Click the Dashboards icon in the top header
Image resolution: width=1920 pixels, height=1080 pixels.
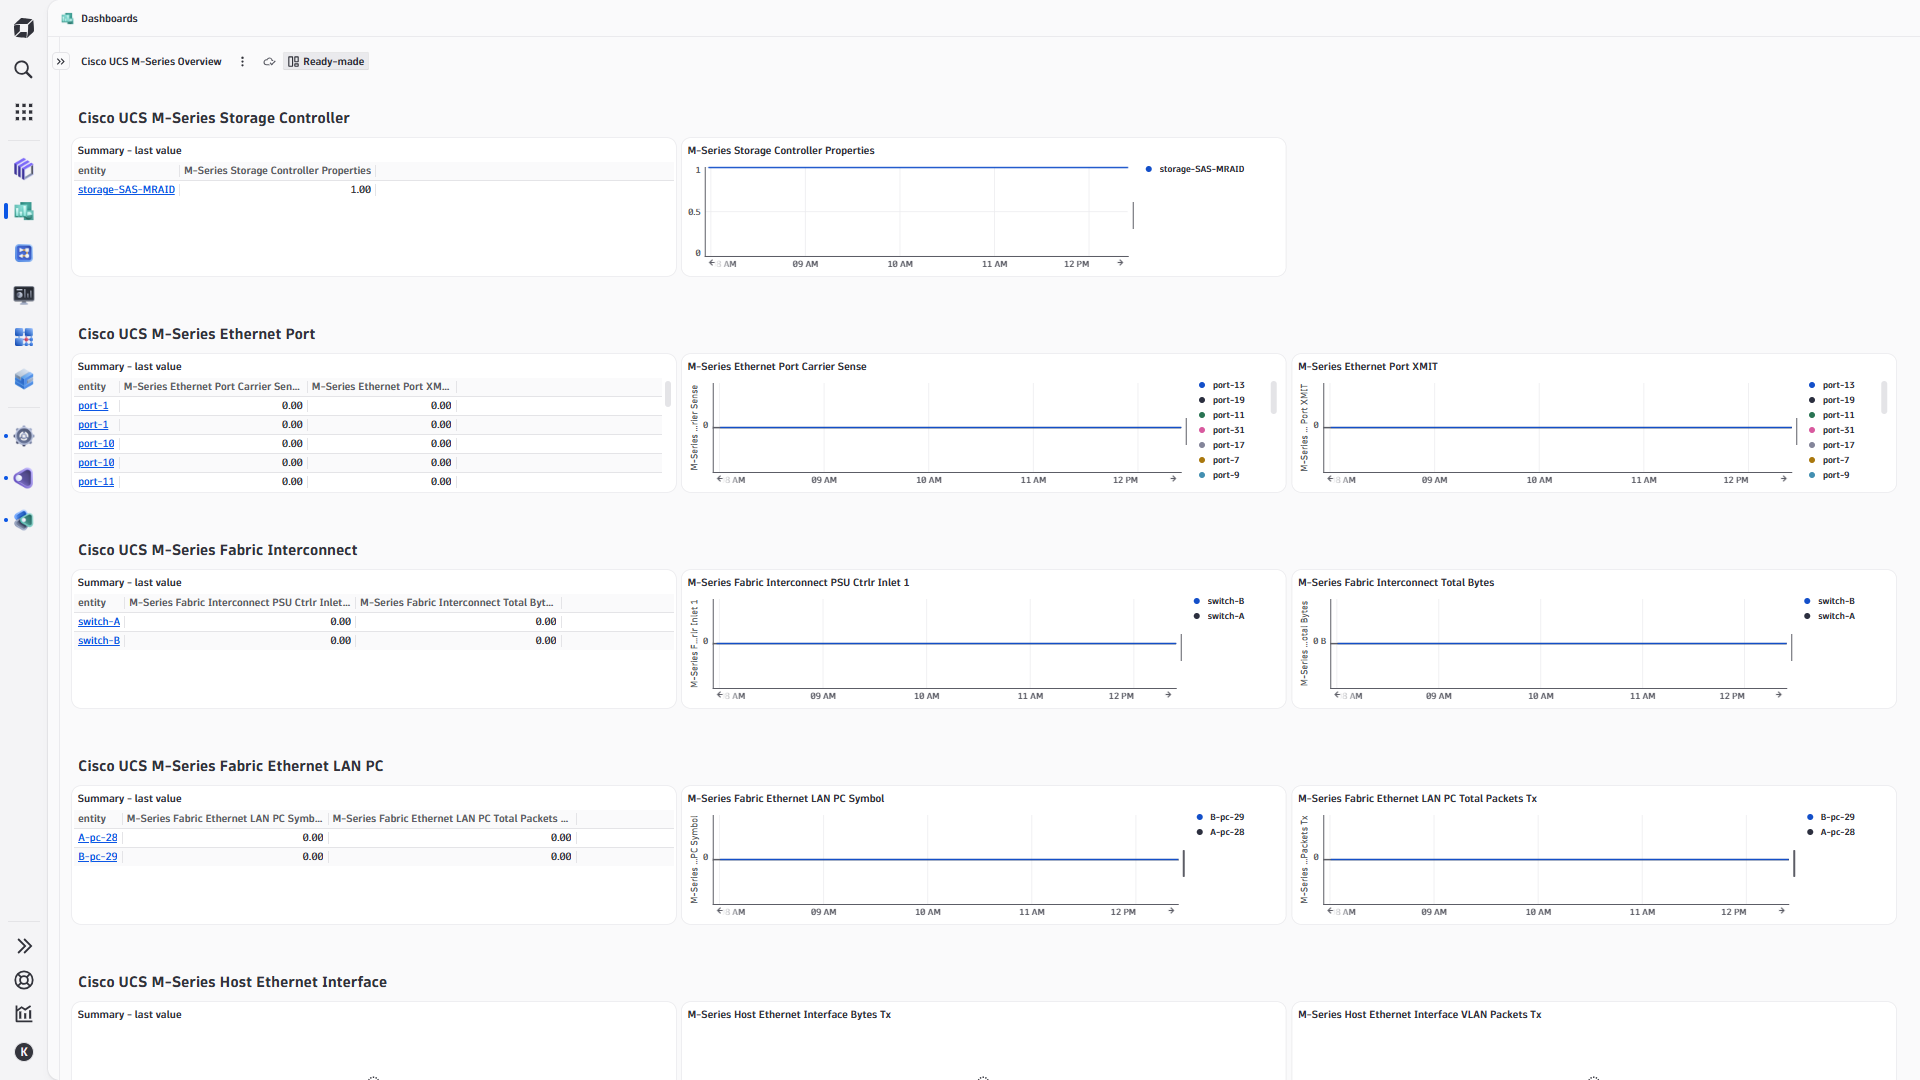pyautogui.click(x=67, y=19)
